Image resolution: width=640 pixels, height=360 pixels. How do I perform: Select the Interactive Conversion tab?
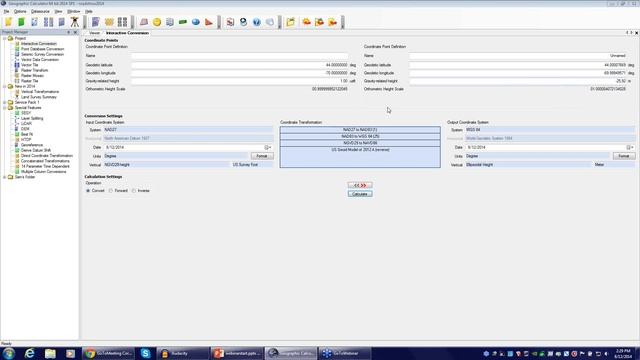pos(127,33)
